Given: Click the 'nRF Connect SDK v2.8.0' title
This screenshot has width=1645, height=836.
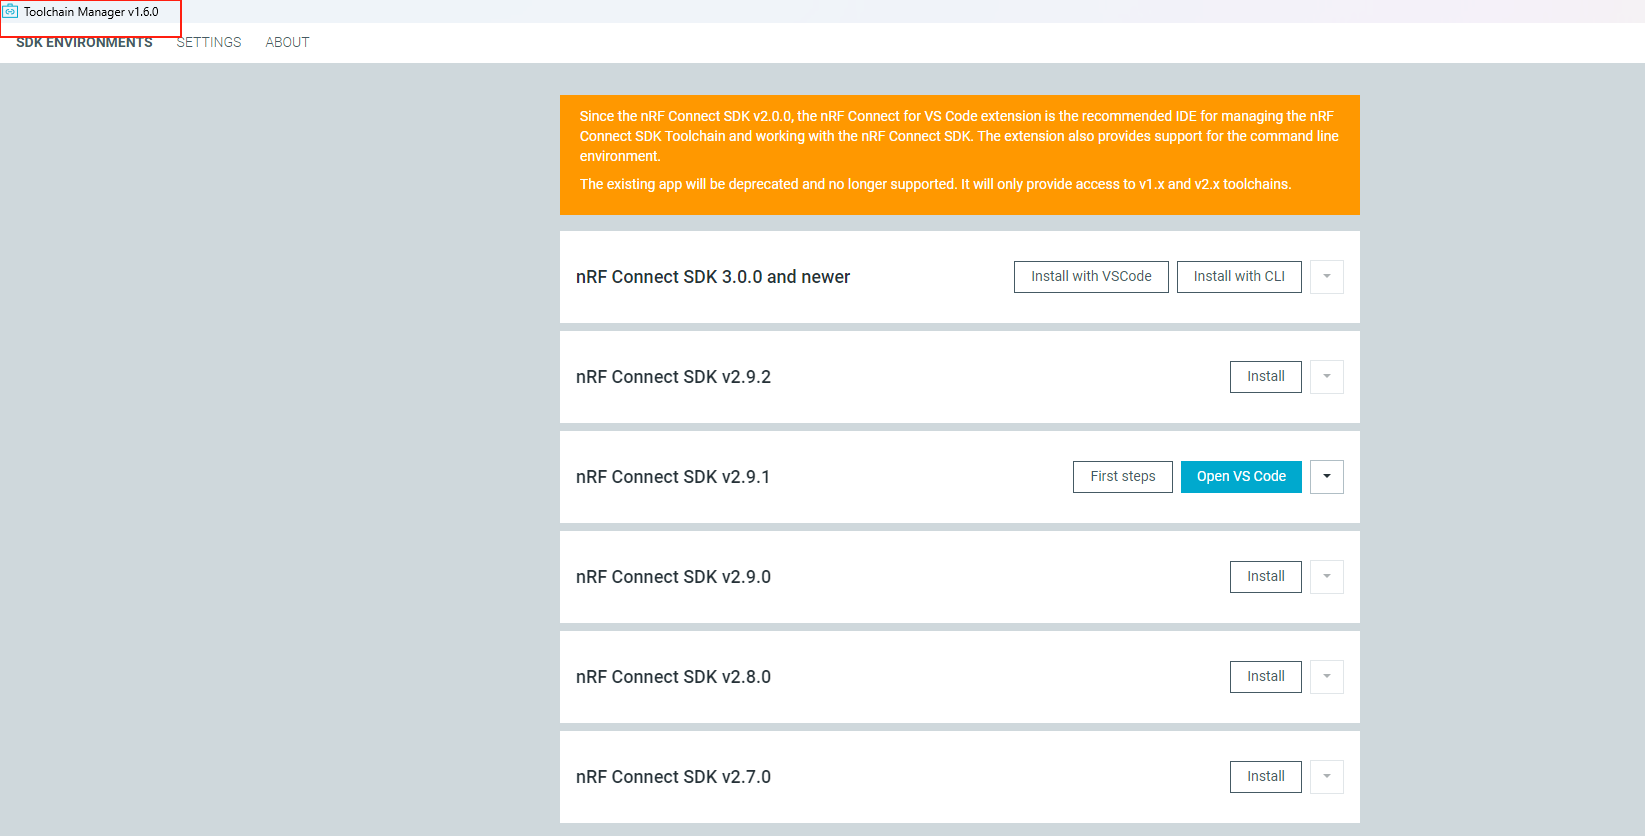Looking at the screenshot, I should 673,677.
